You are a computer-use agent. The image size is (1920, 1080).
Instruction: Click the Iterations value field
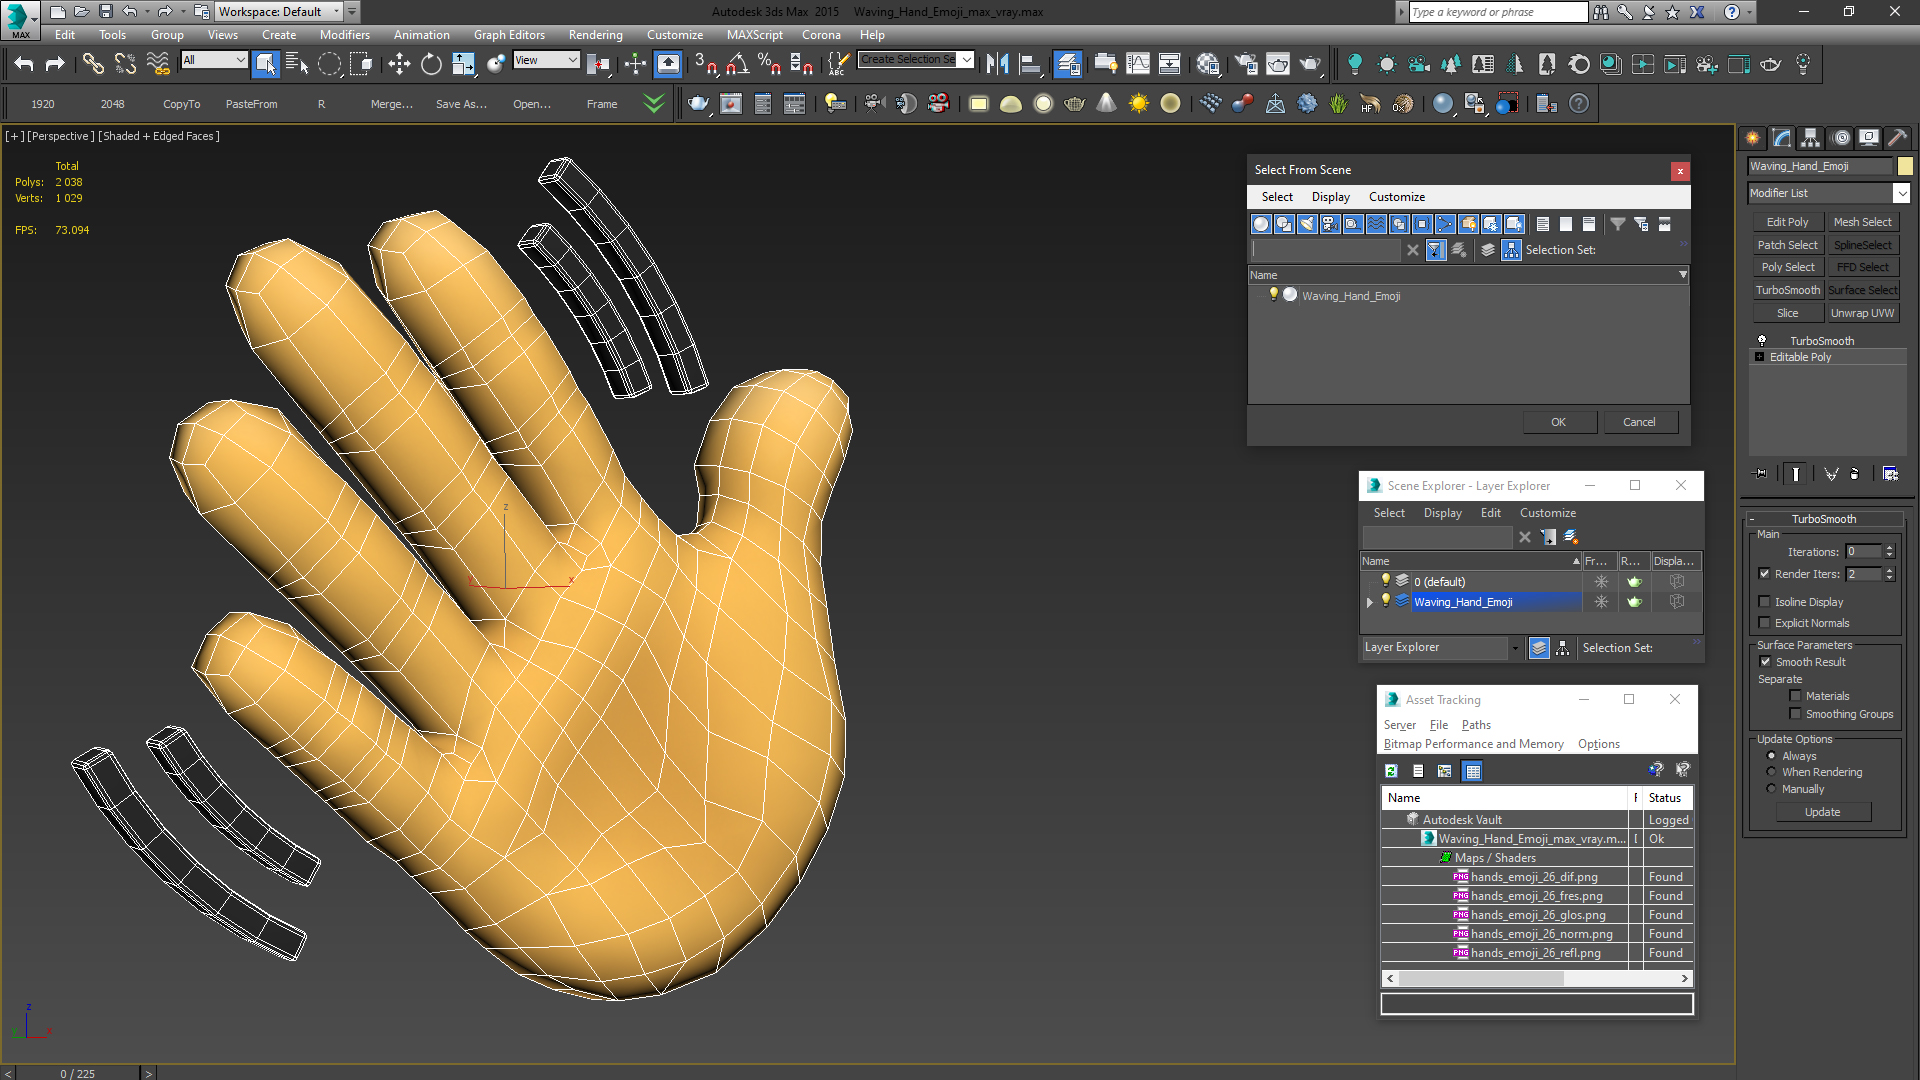[x=1863, y=552]
